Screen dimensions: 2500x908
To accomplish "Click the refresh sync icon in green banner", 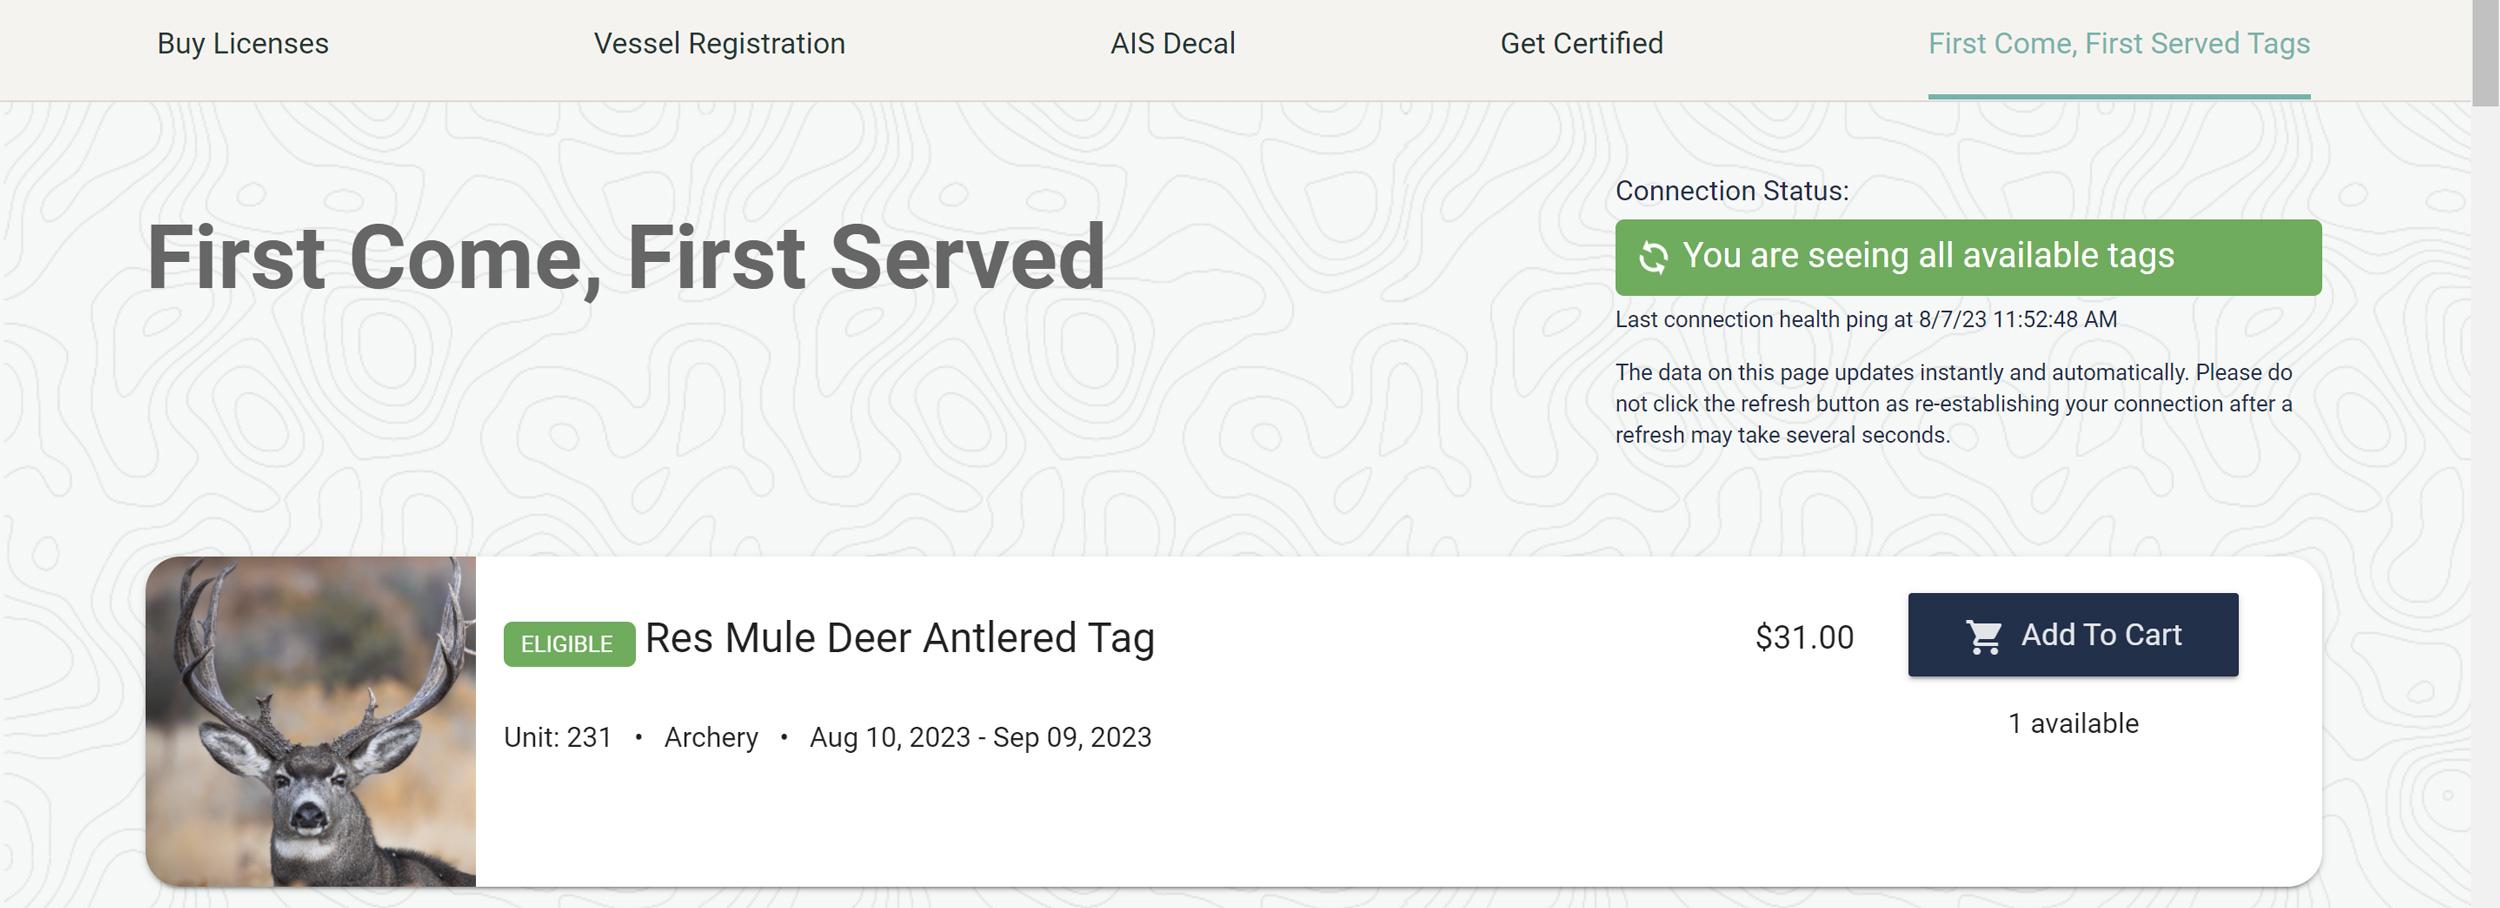I will tap(1654, 257).
